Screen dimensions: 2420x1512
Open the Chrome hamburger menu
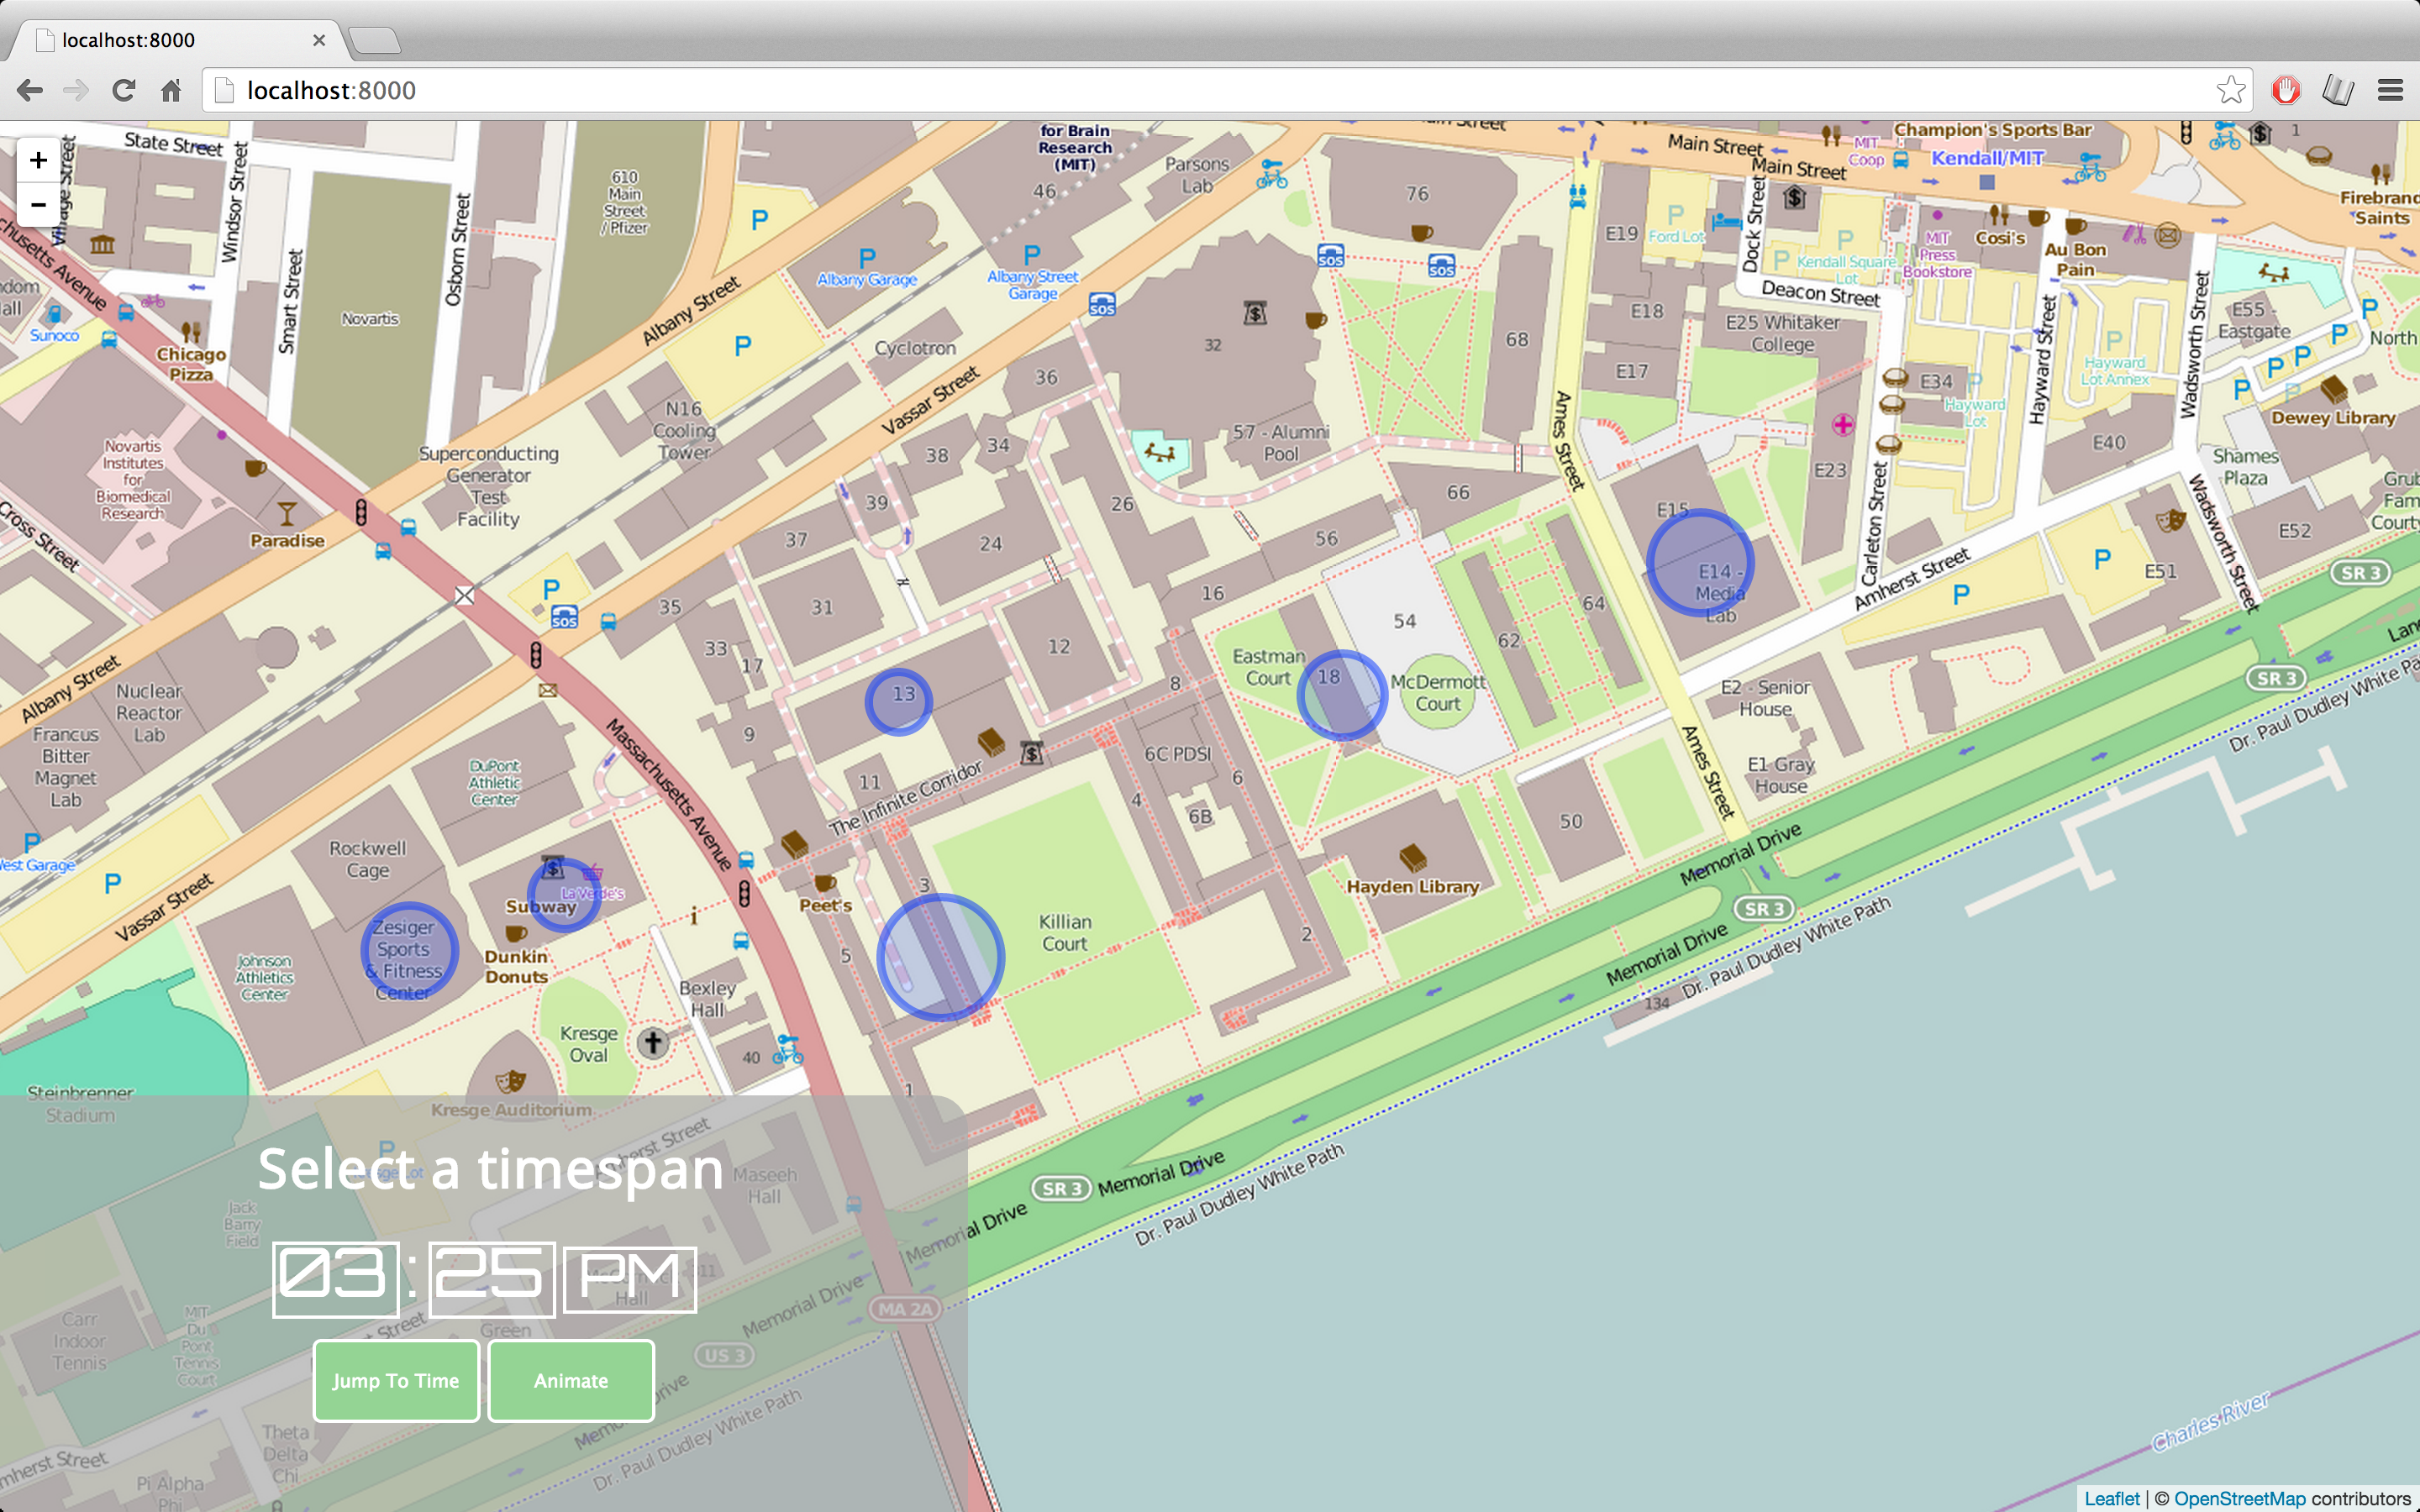(2390, 91)
